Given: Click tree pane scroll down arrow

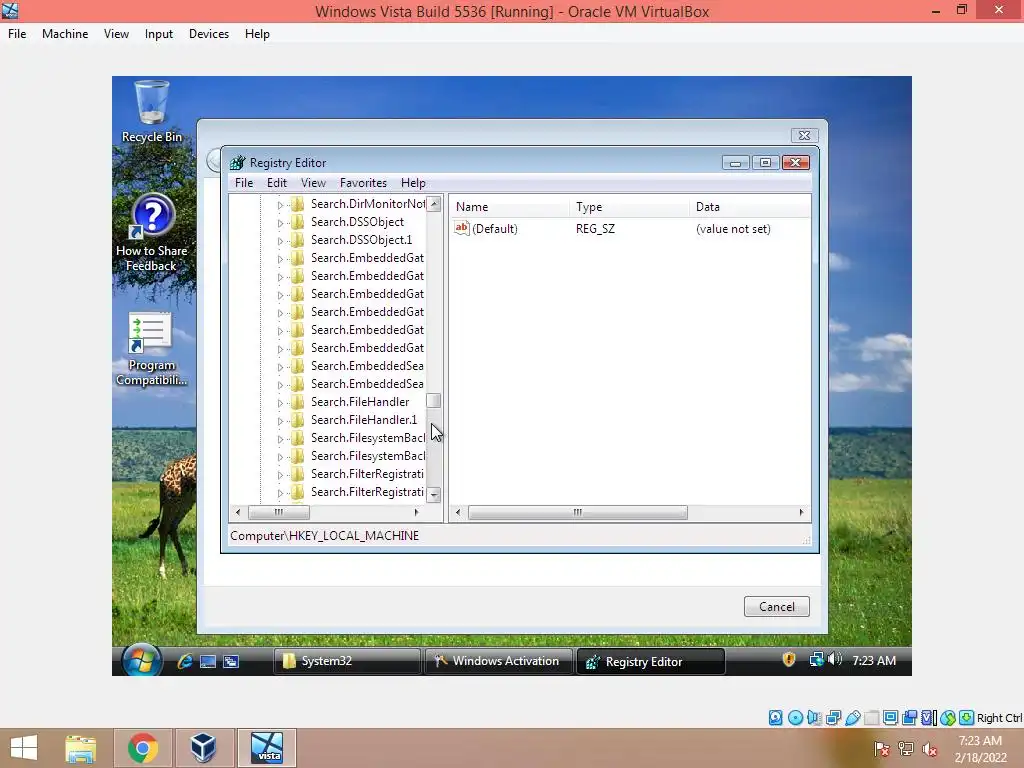Looking at the screenshot, I should click(x=434, y=495).
